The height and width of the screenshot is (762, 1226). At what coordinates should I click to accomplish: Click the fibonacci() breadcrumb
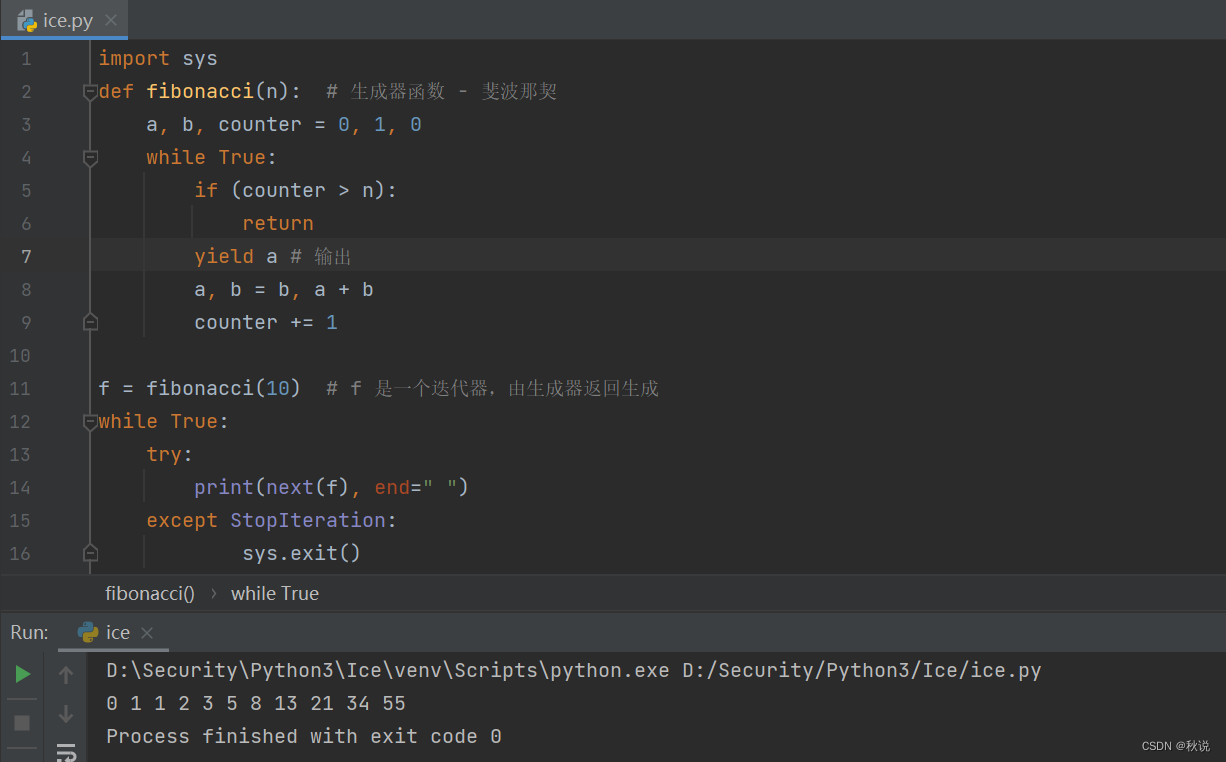point(150,594)
